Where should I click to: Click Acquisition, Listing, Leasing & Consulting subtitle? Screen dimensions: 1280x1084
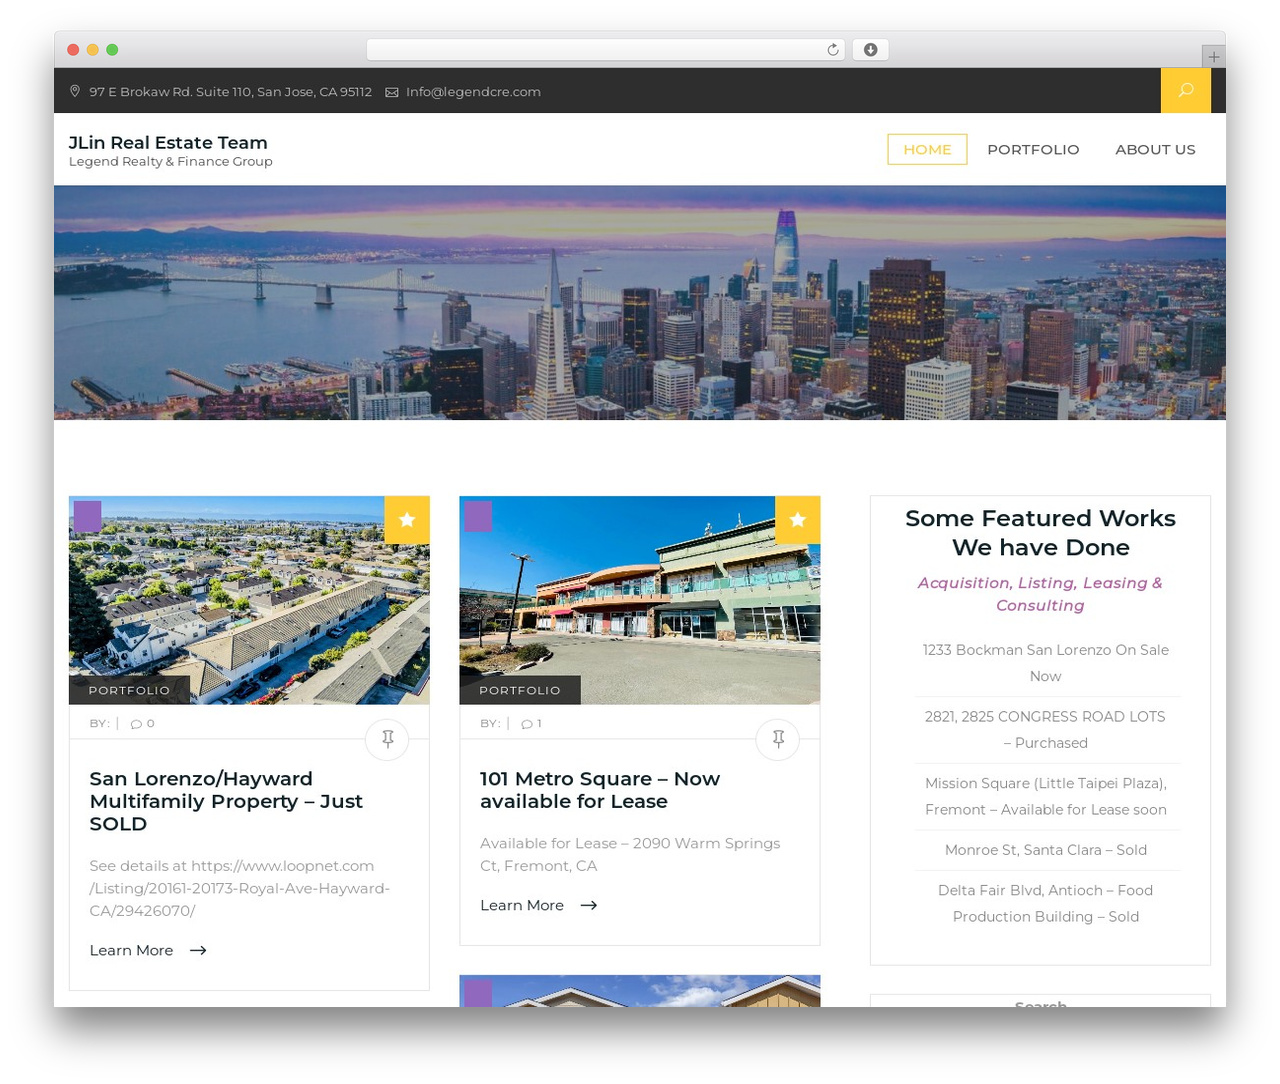1040,594
